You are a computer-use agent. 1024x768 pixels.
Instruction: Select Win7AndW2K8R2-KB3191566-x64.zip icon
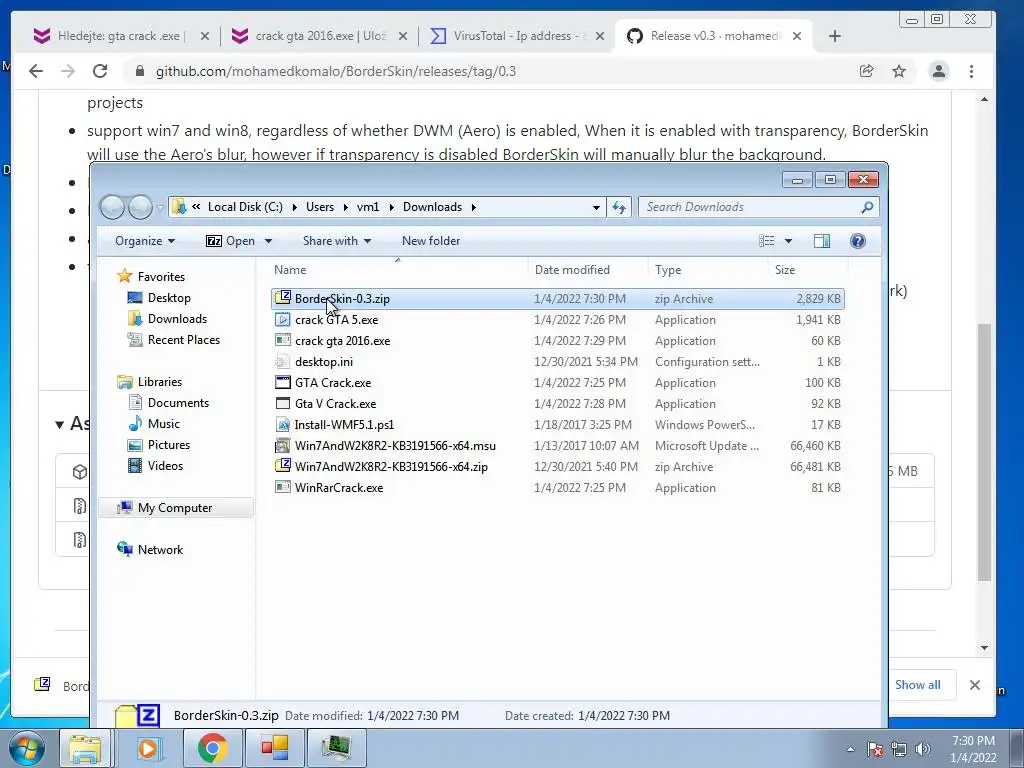coord(283,466)
